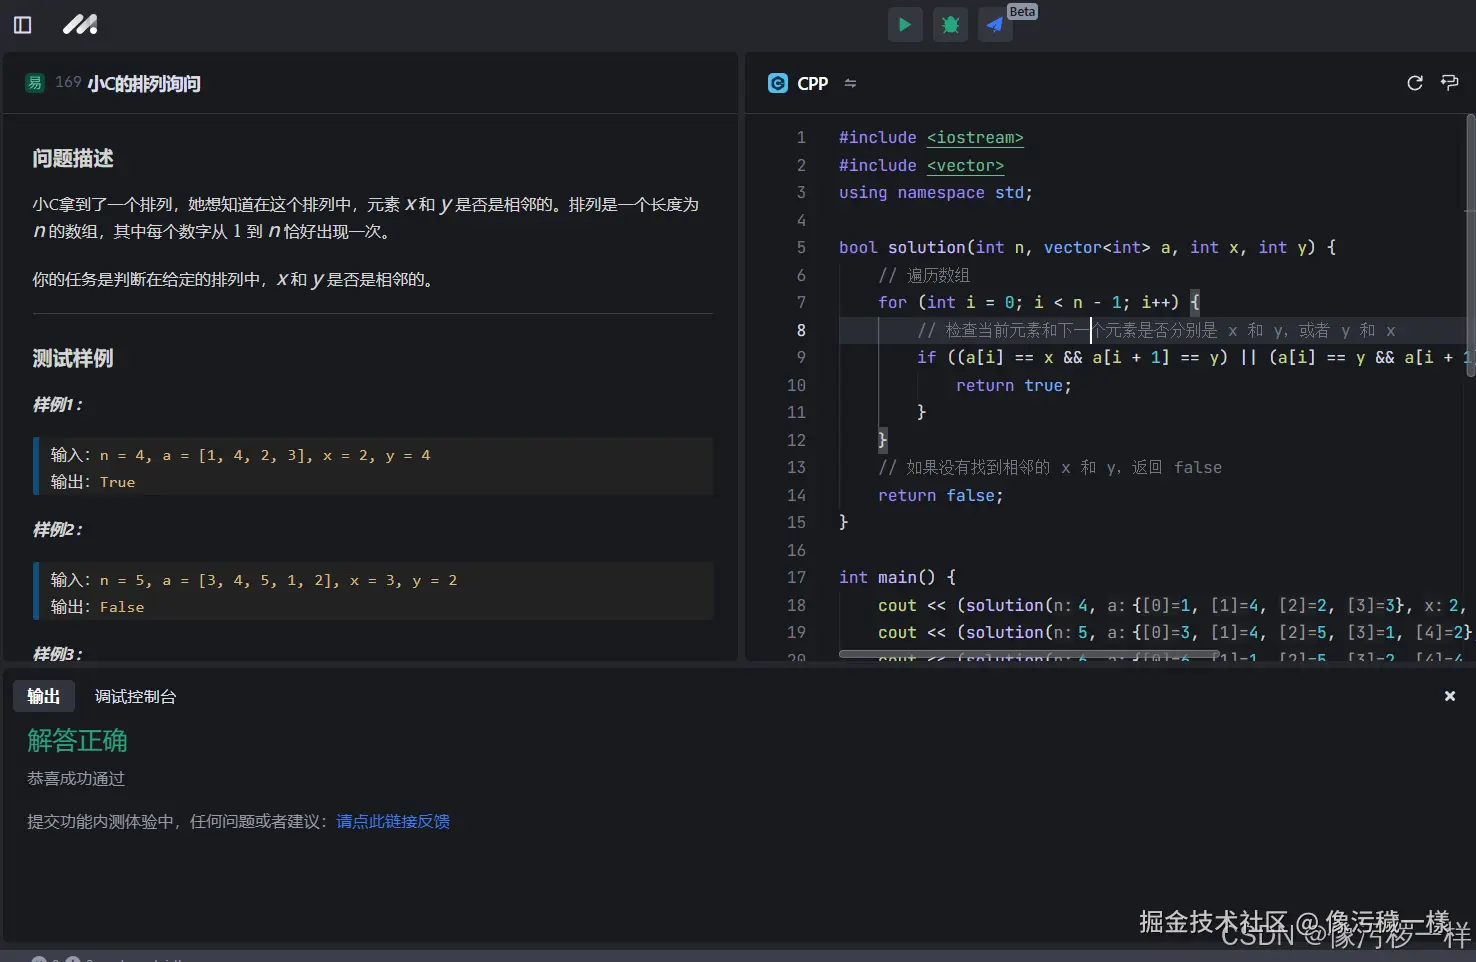Click sample 2 output False

98,607
